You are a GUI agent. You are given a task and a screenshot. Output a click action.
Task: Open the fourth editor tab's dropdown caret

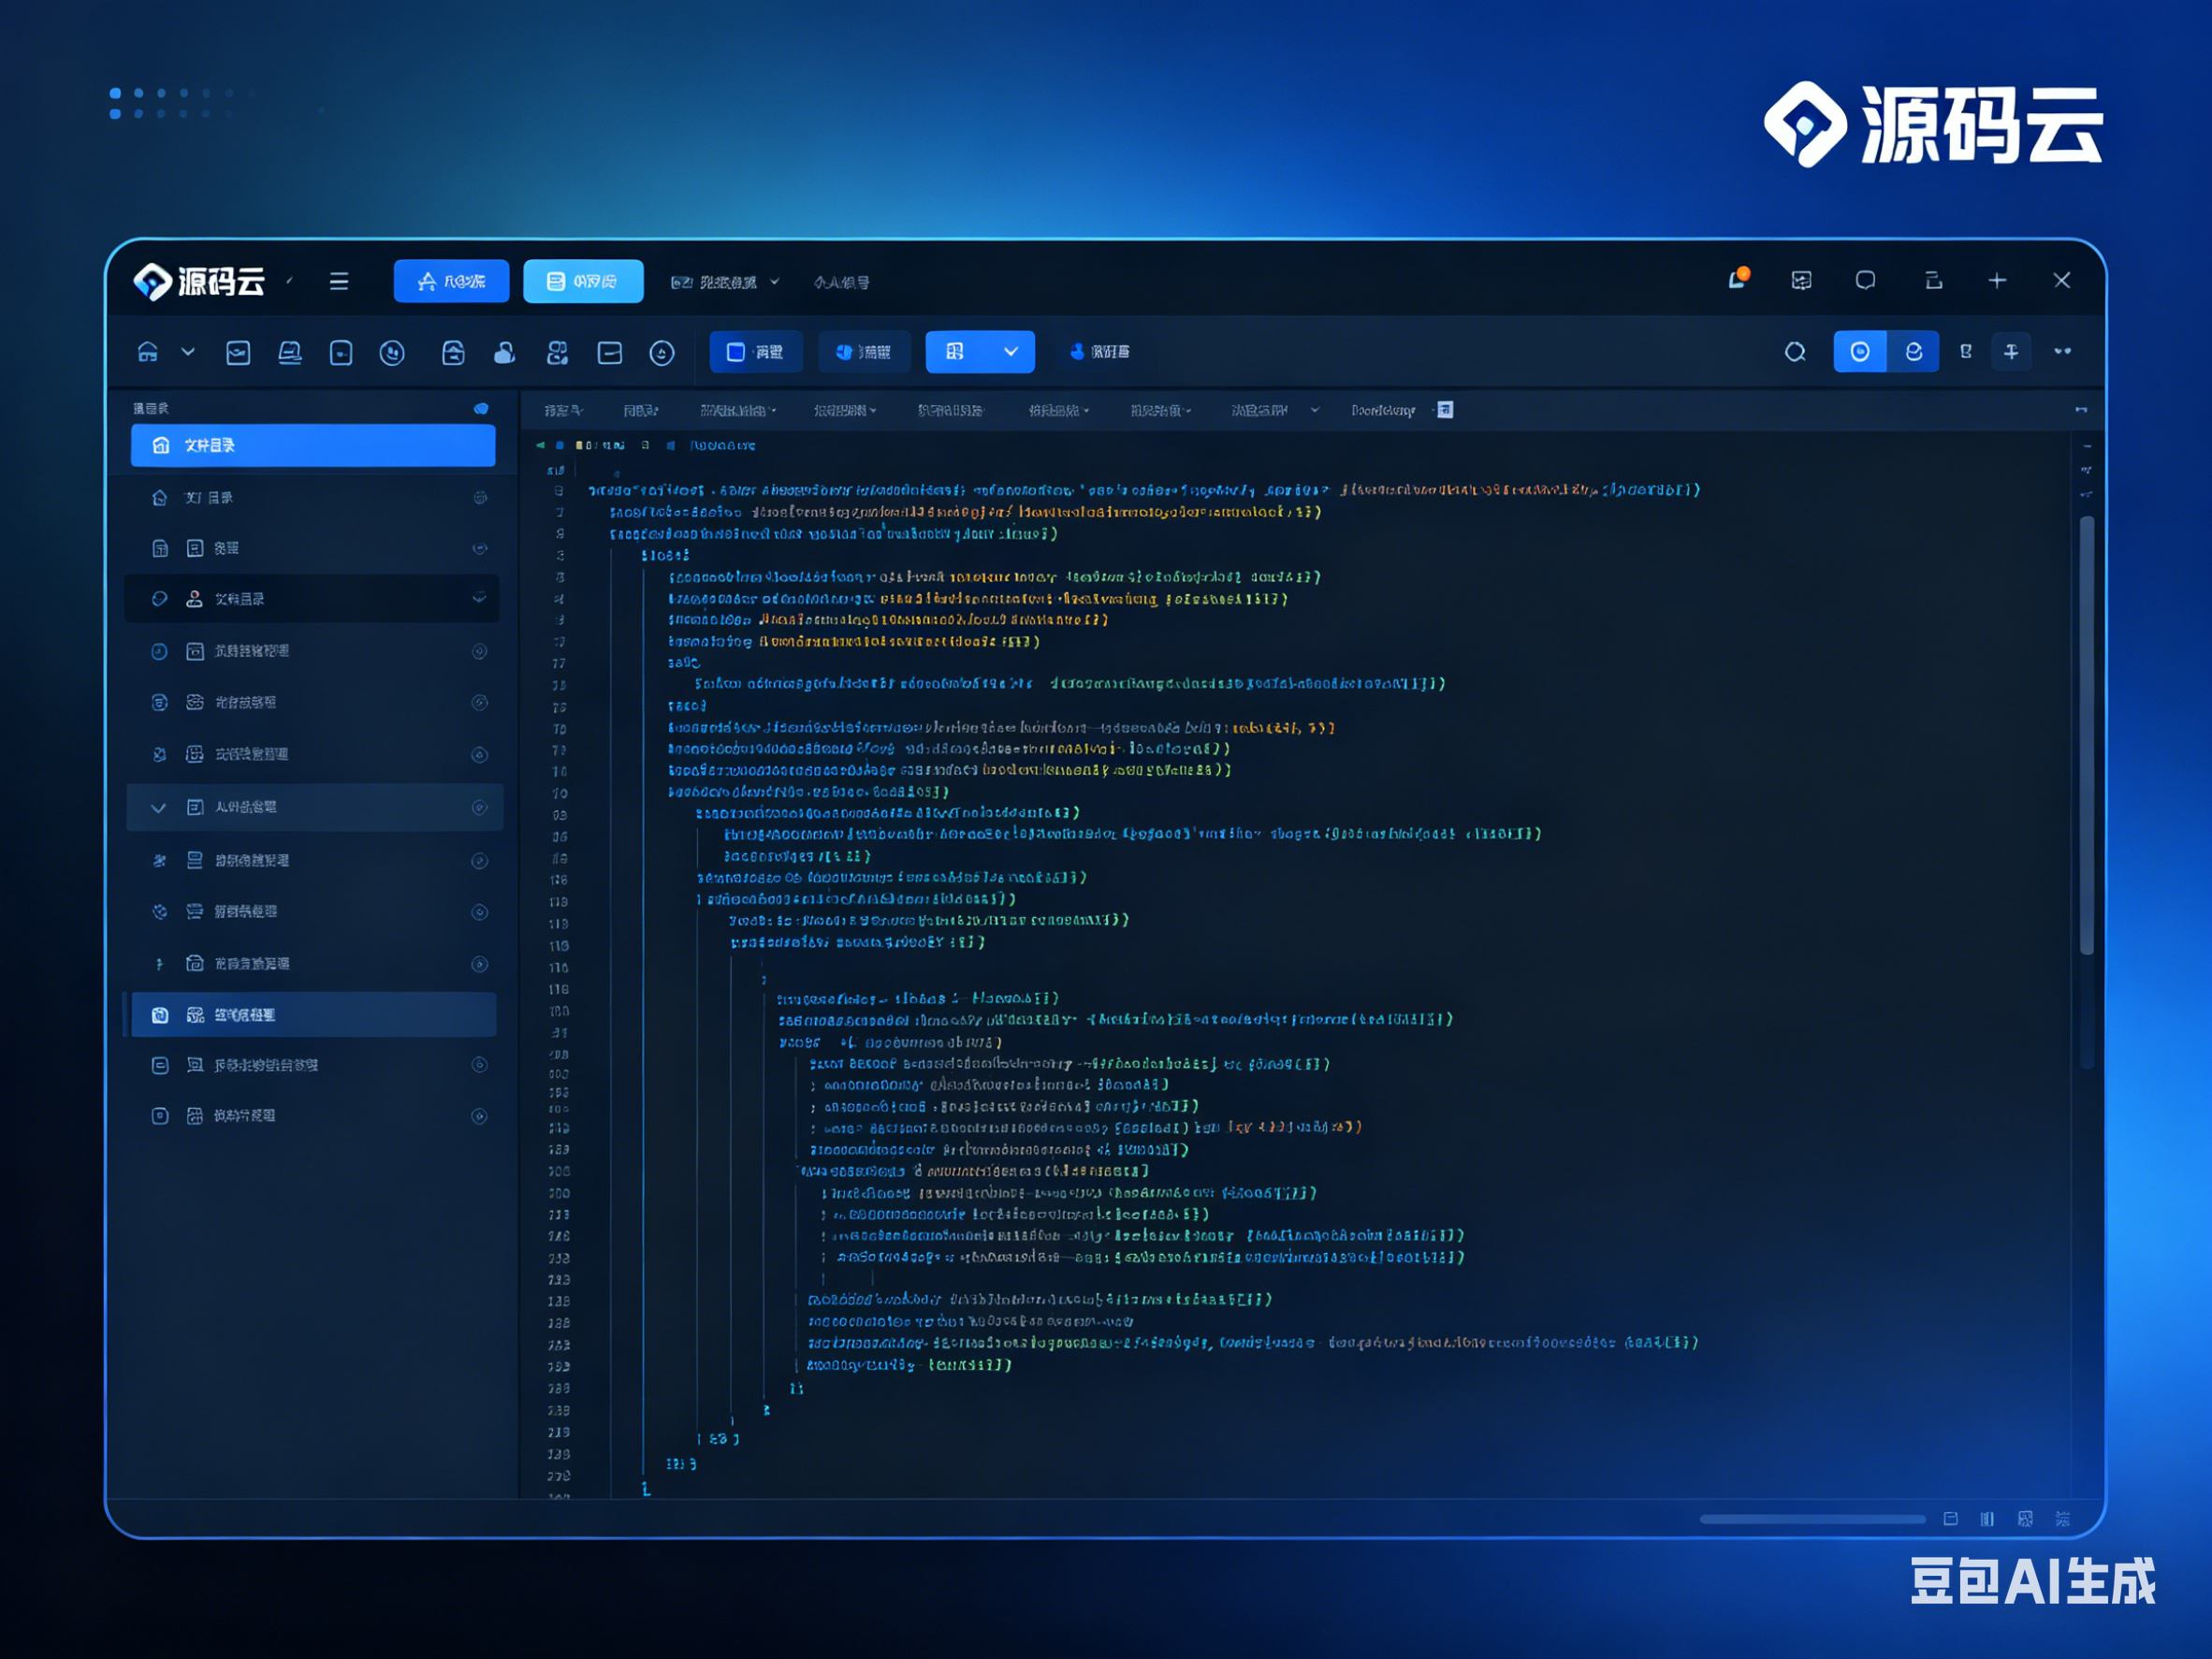tap(873, 410)
